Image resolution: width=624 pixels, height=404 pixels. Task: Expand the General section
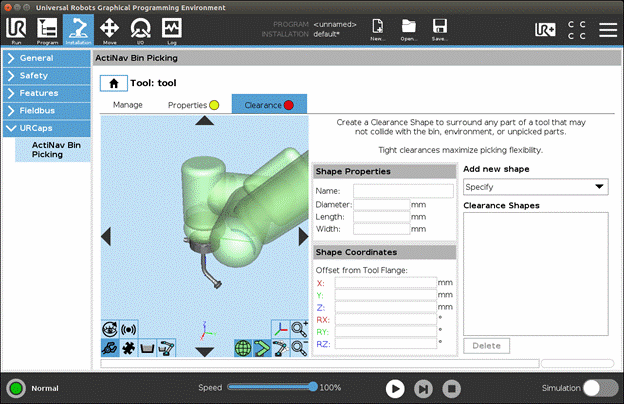pos(47,58)
